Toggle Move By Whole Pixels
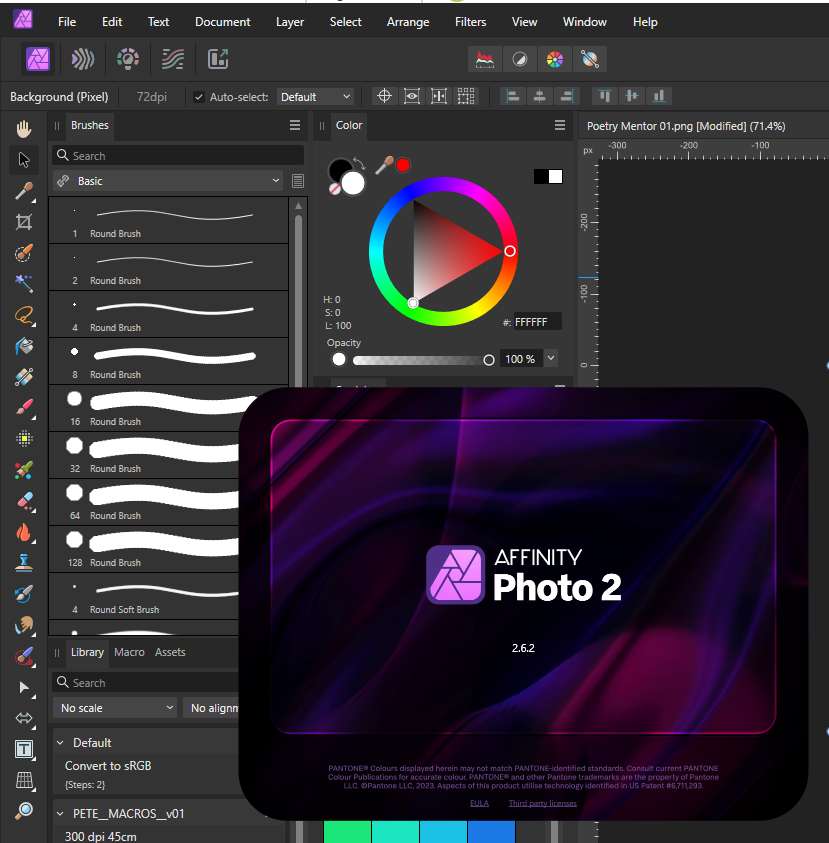Screen dimensions: 829x843 [438, 96]
